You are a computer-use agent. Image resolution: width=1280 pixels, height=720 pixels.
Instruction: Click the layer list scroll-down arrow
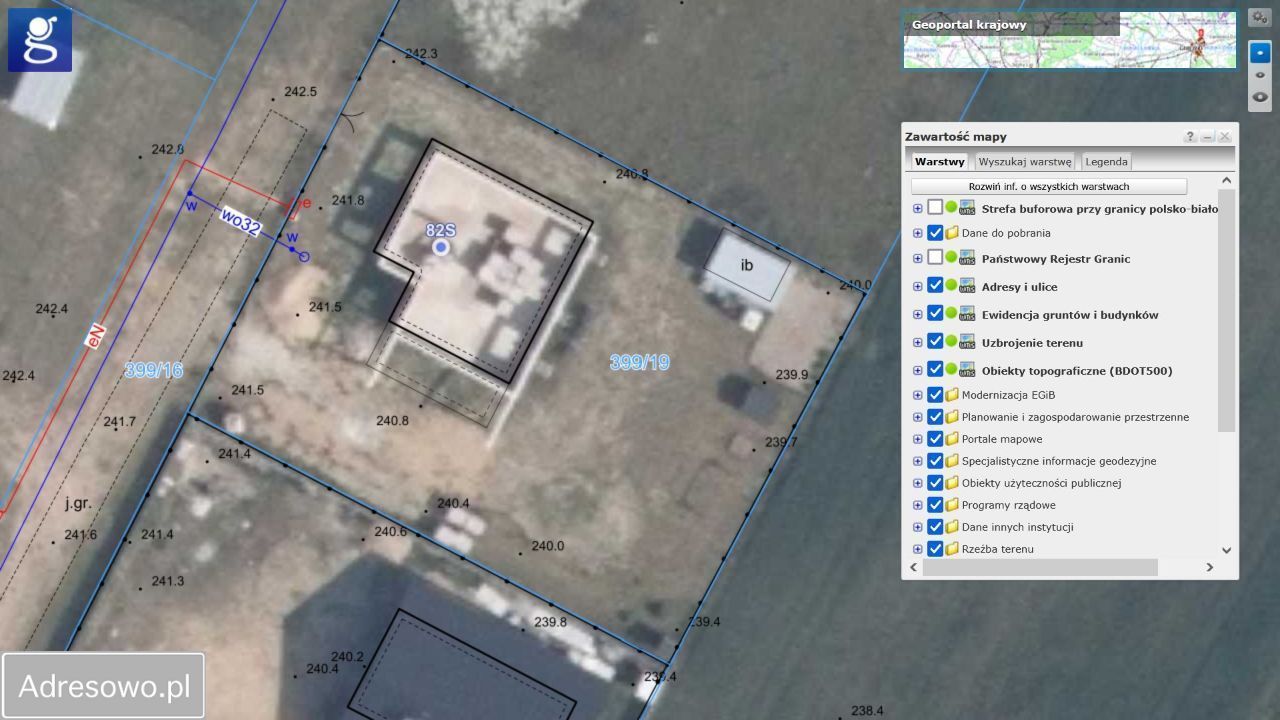pyautogui.click(x=1227, y=550)
